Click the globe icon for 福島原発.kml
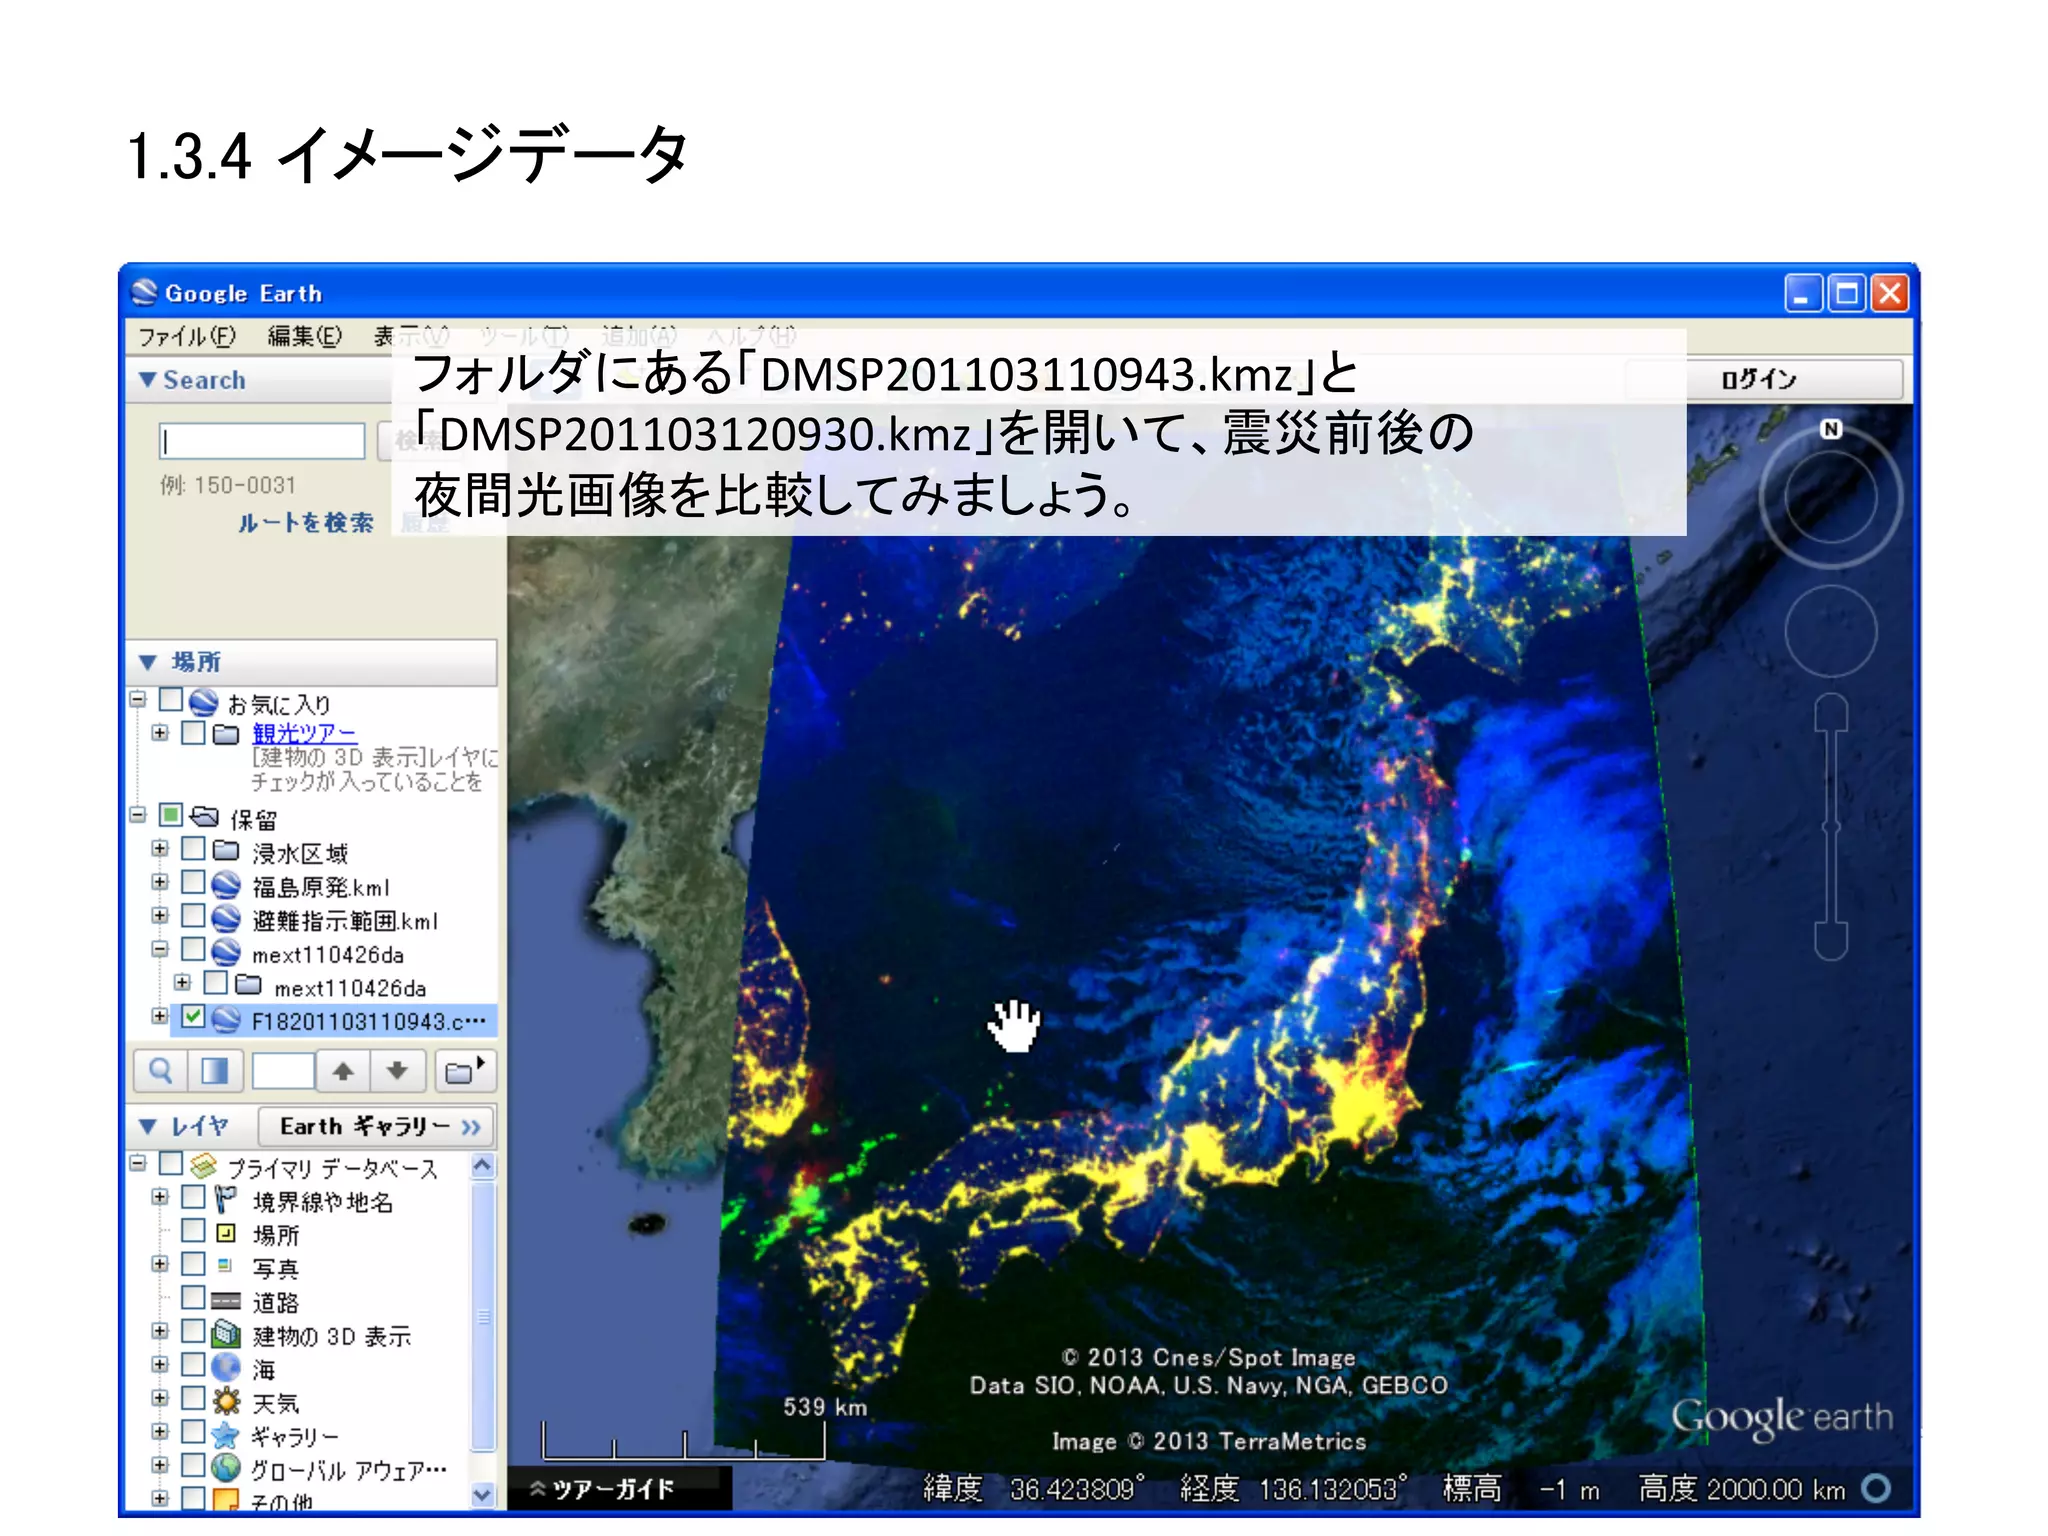The height and width of the screenshot is (1536, 2048). pyautogui.click(x=226, y=885)
